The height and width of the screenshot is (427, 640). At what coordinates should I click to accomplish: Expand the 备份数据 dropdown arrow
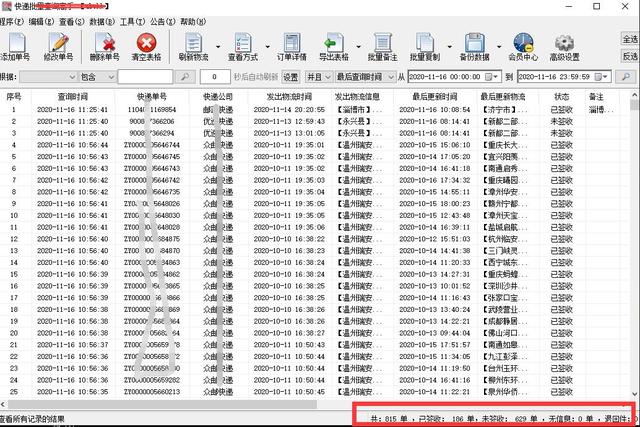point(499,47)
